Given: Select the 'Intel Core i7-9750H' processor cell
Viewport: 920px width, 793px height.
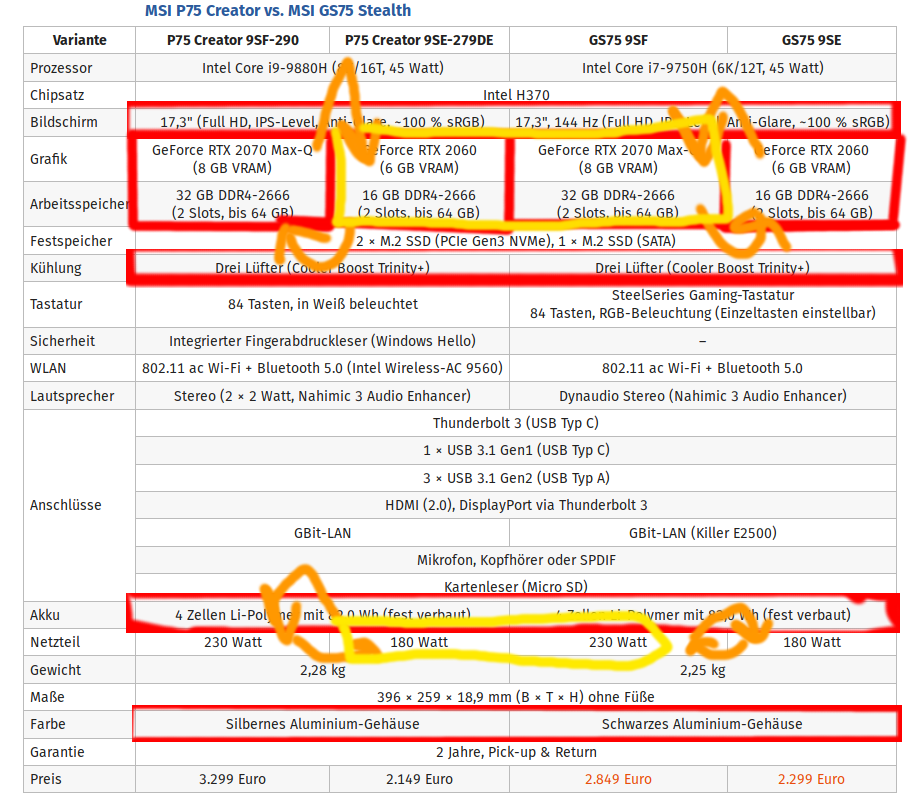Looking at the screenshot, I should [x=703, y=67].
